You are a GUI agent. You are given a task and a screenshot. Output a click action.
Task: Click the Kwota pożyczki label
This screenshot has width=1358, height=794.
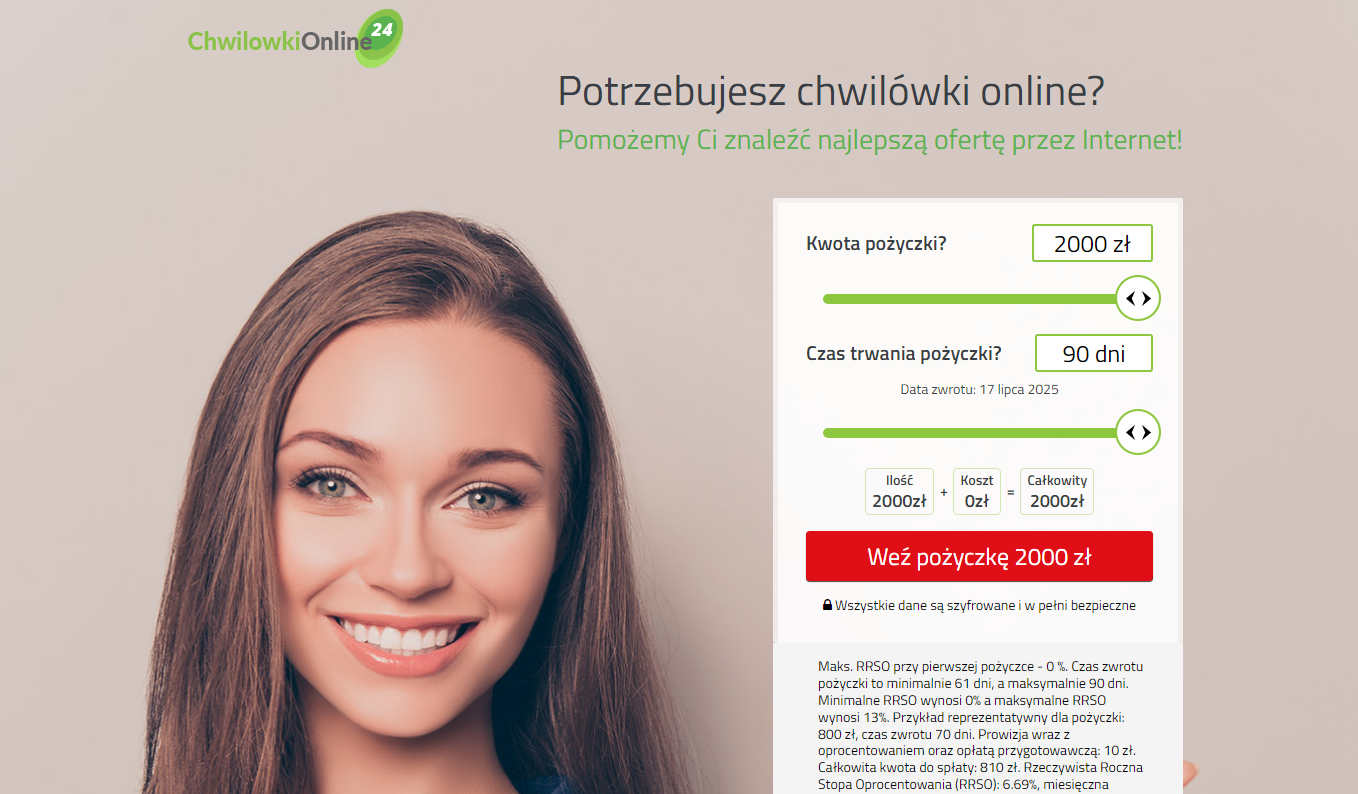(x=876, y=243)
